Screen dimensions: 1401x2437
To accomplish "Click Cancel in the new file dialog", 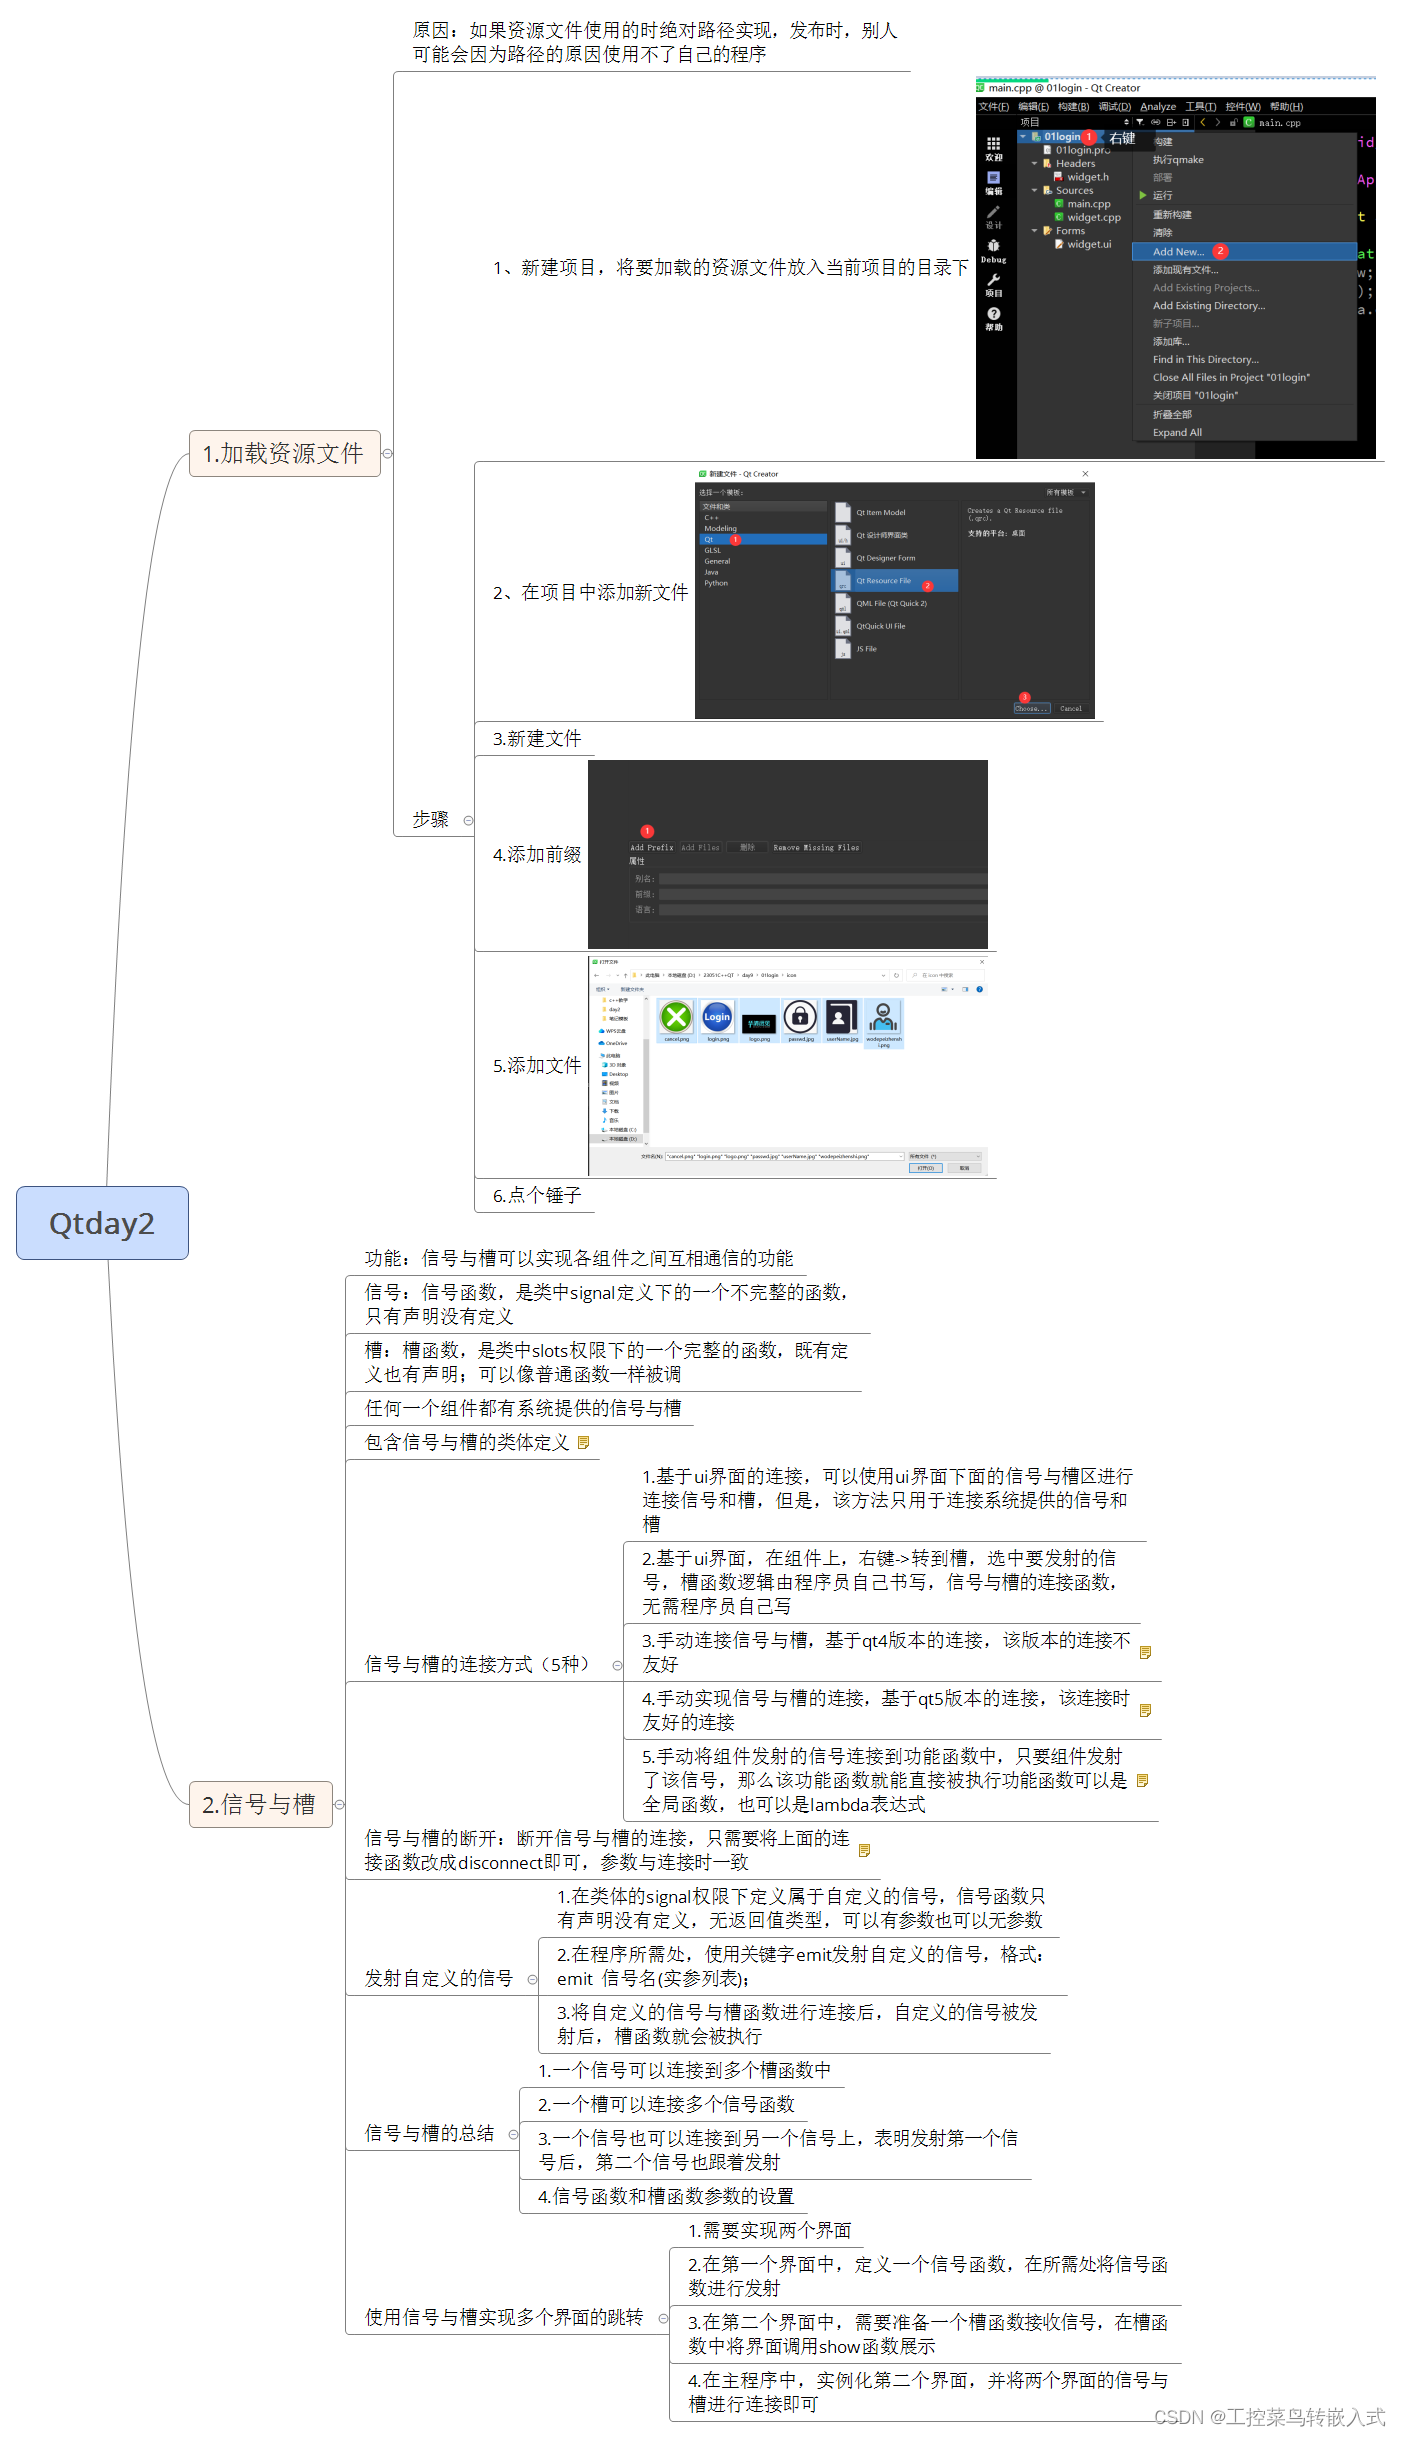I will (x=1070, y=708).
